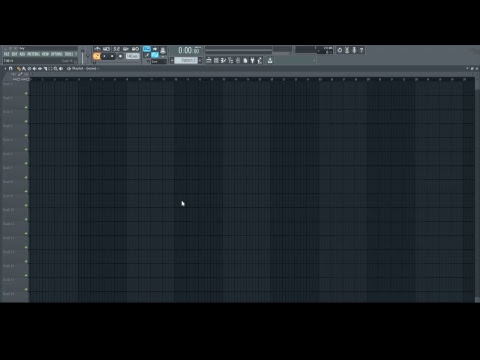Viewport: 480px width, 360px height.
Task: Click the save/download icon in toolbar
Action: pos(270,60)
